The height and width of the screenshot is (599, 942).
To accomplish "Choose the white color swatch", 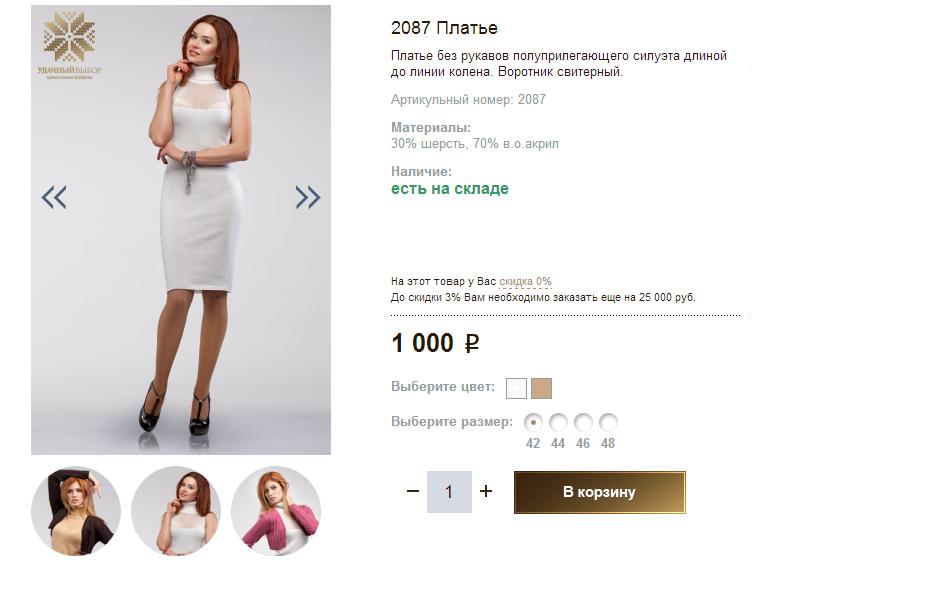I will tap(516, 388).
